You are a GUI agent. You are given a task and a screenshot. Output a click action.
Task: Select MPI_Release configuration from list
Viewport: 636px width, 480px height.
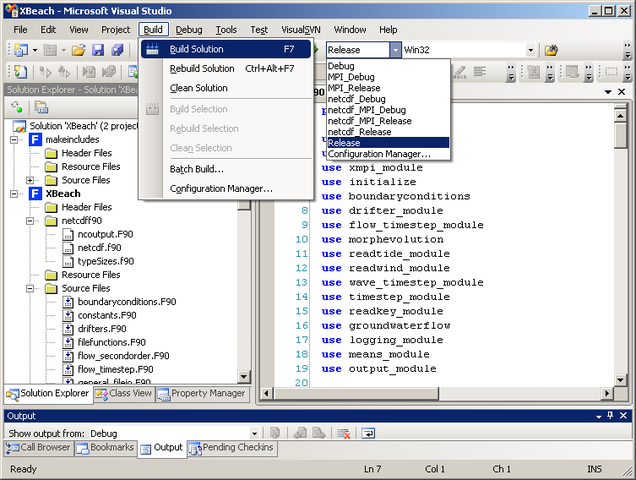click(x=388, y=88)
